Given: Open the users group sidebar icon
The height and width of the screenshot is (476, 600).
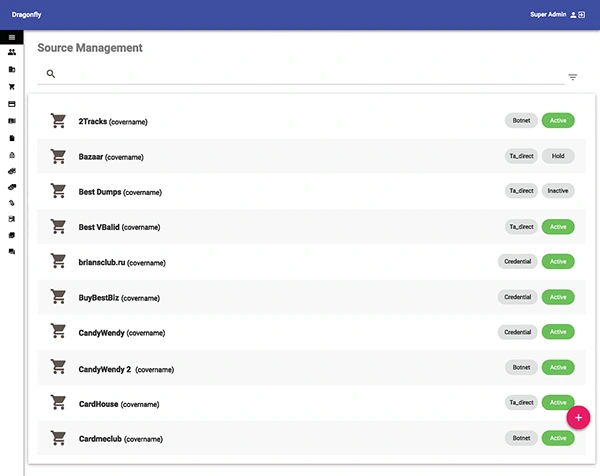Looking at the screenshot, I should coord(12,52).
